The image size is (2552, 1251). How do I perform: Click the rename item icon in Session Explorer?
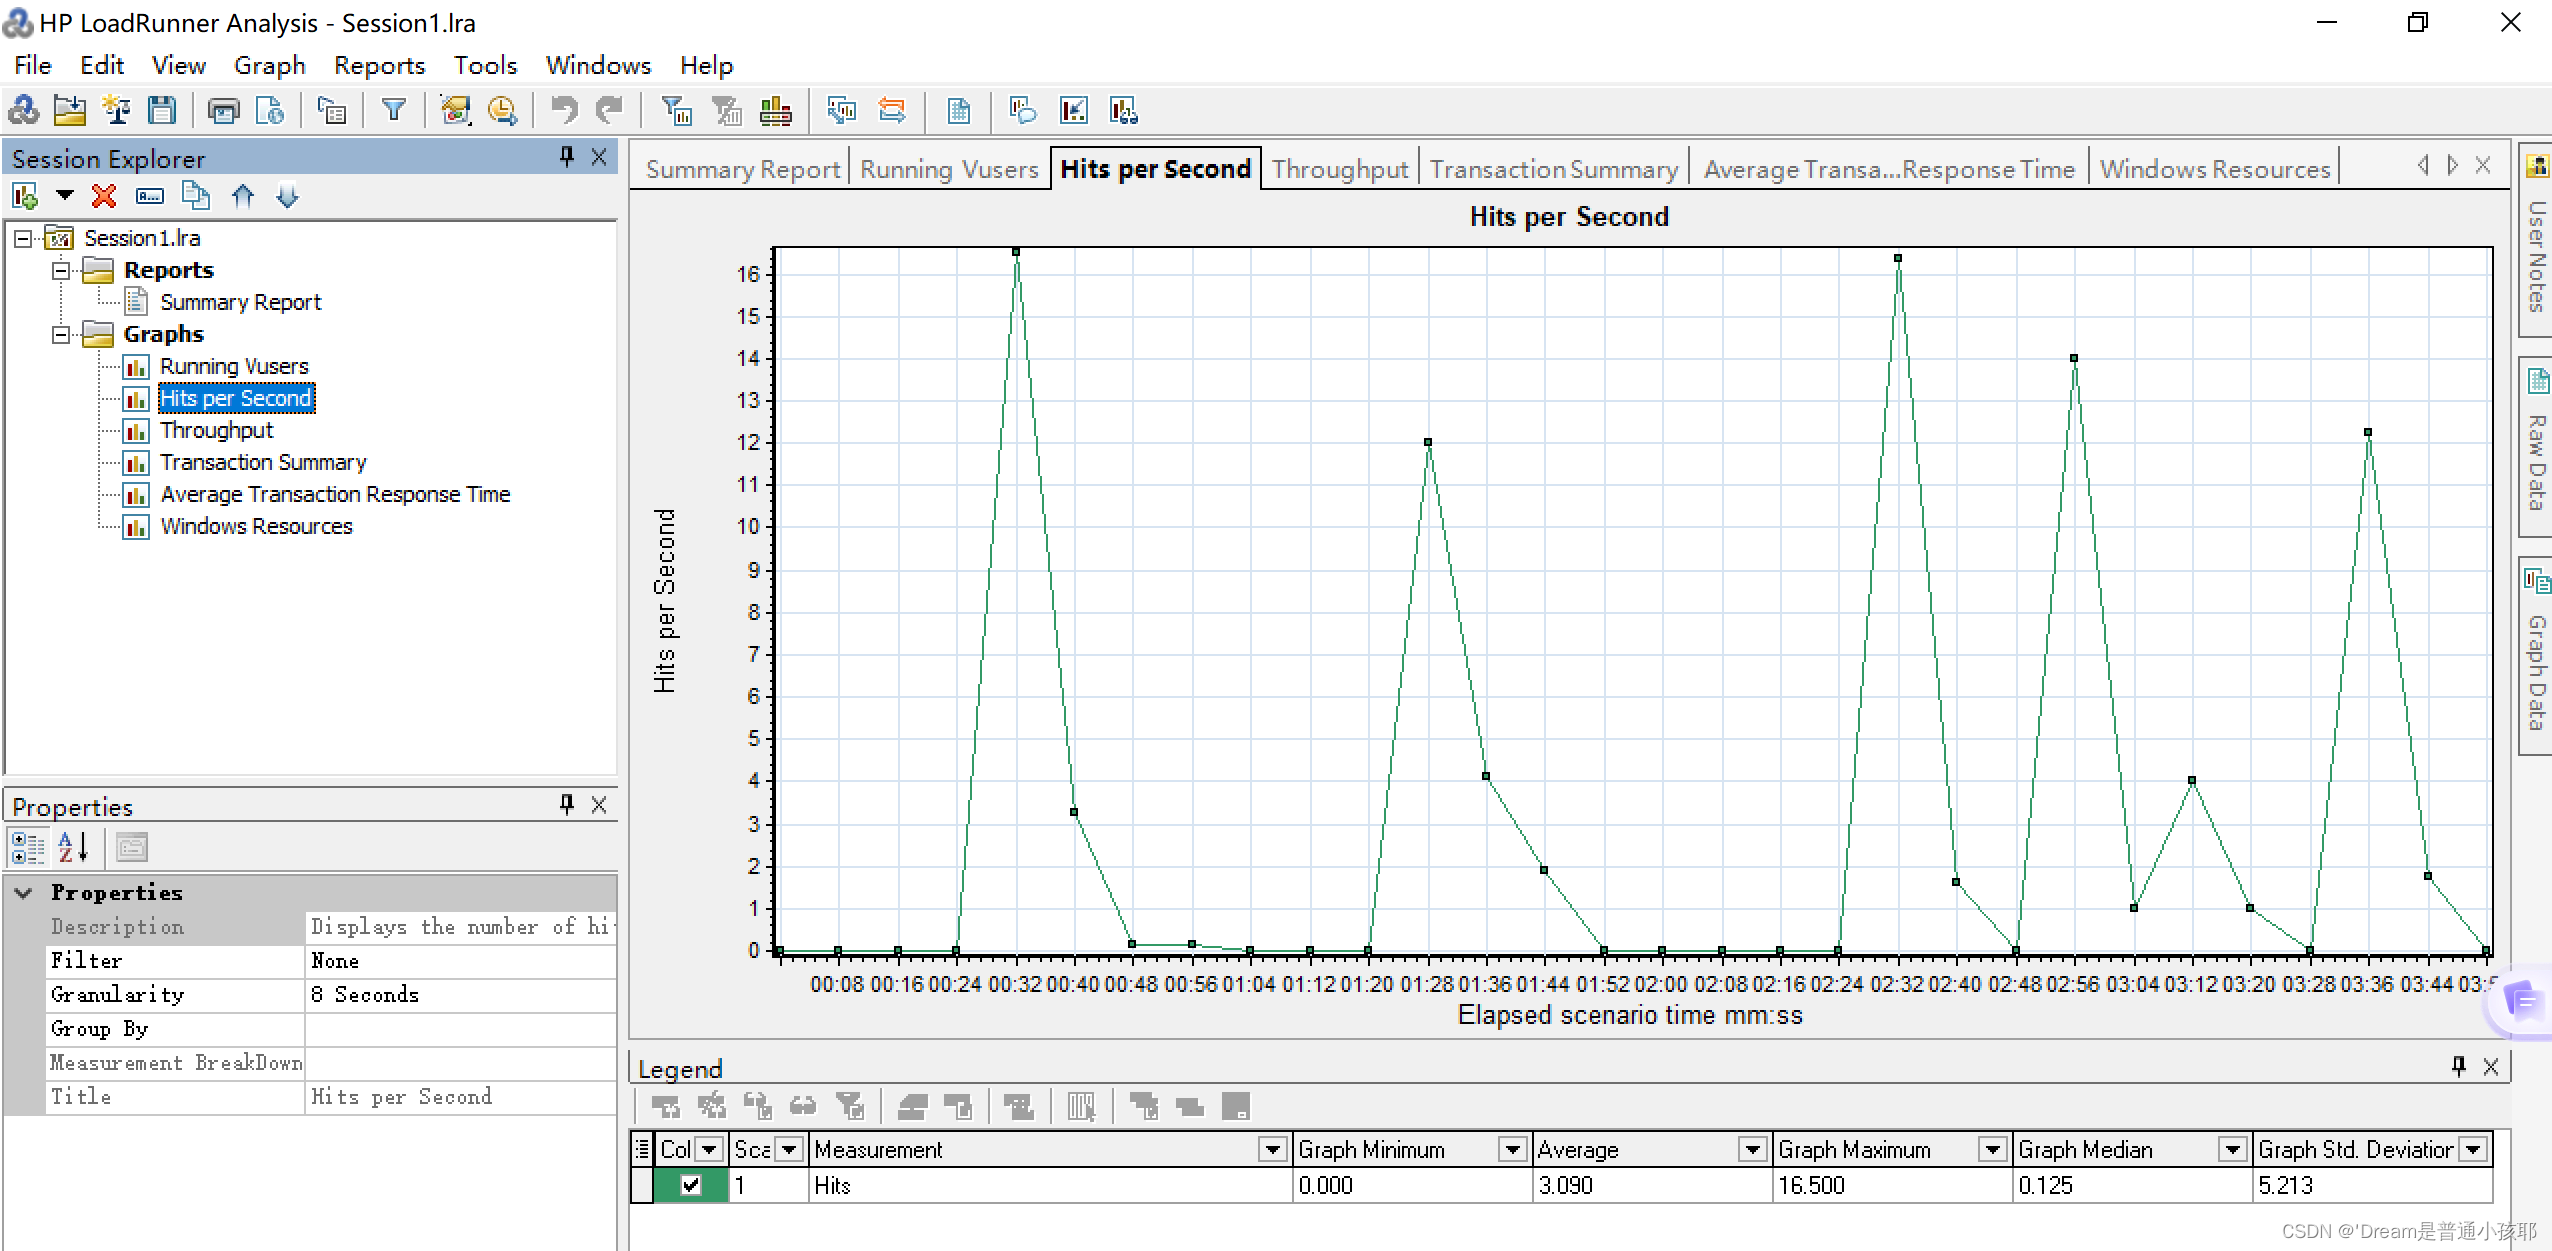(150, 196)
